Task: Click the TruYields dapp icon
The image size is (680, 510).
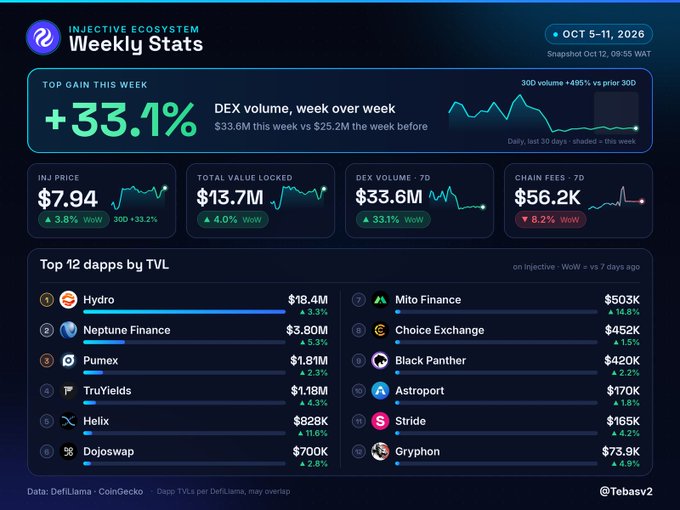Action: pyautogui.click(x=68, y=391)
